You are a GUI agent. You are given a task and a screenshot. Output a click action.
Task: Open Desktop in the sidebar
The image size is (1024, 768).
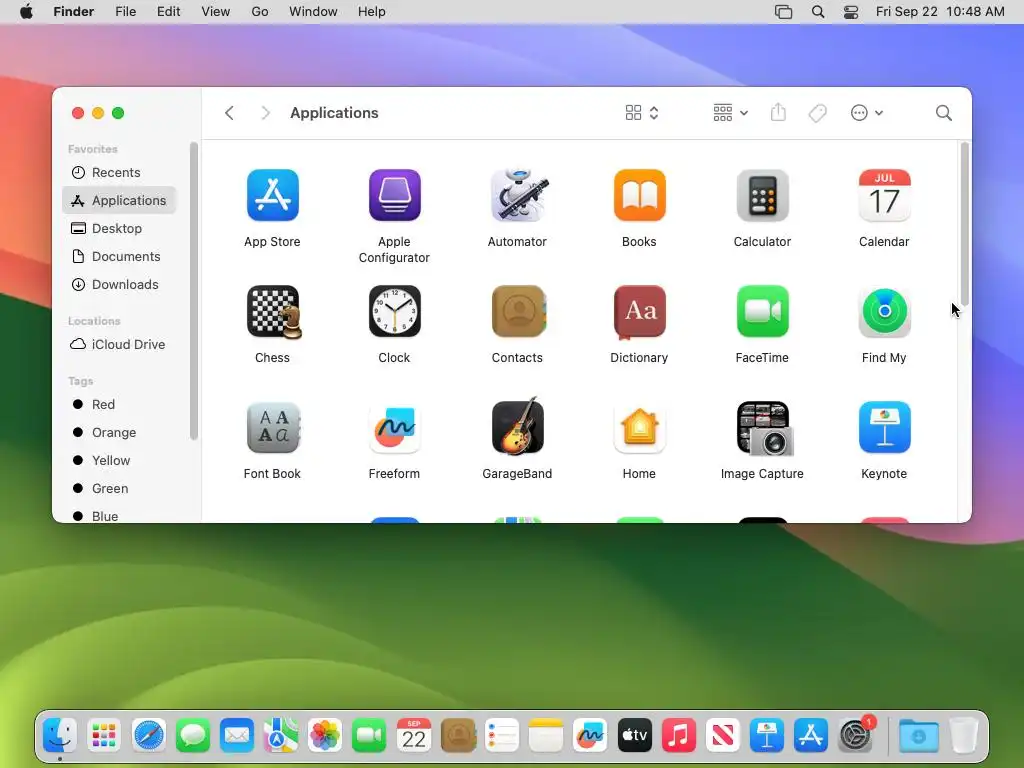click(x=120, y=229)
